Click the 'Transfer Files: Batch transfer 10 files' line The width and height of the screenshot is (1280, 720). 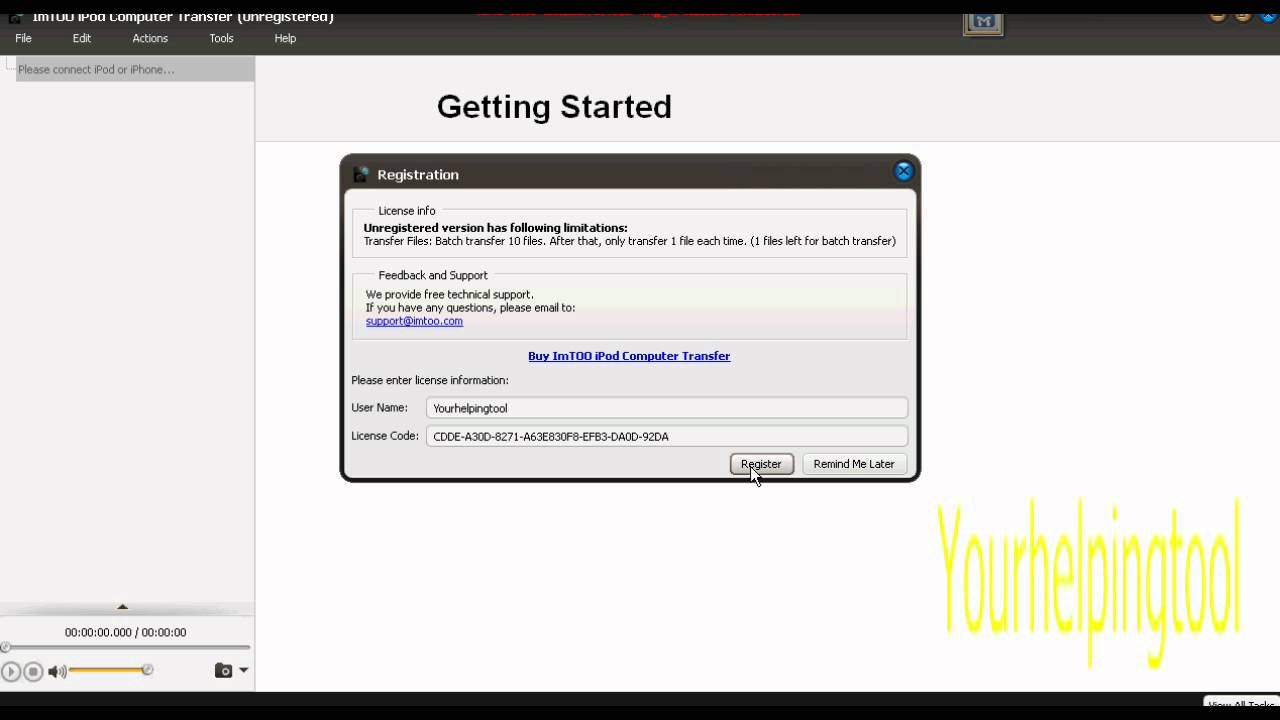tap(629, 241)
